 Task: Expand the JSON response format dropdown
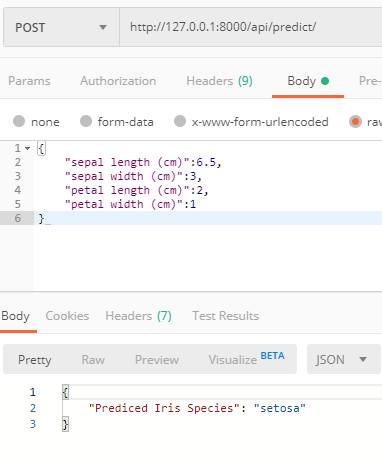[x=343, y=359]
